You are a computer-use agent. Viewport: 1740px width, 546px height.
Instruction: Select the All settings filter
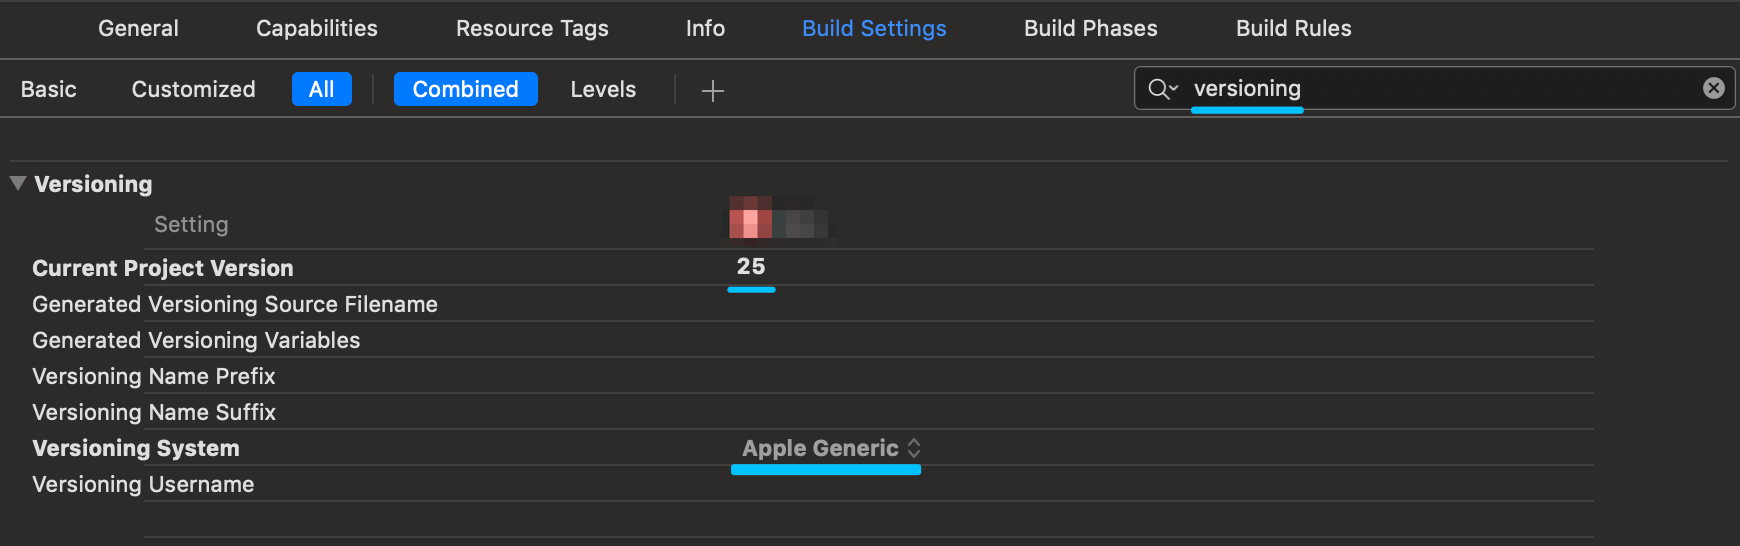point(321,89)
